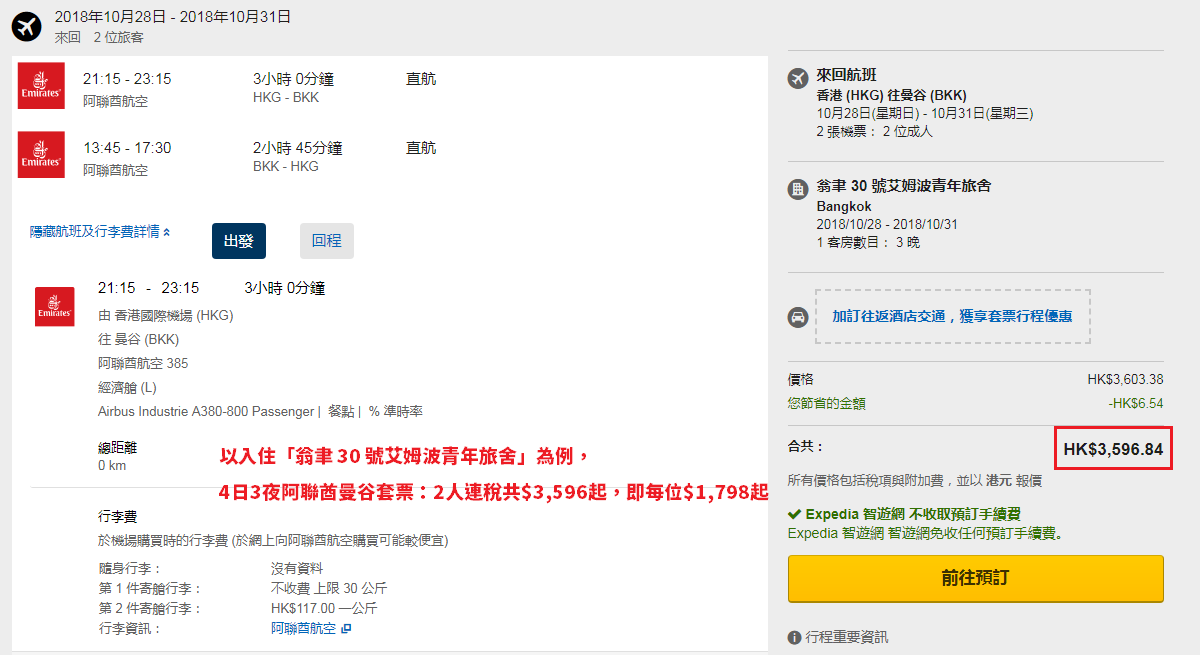Click the 2 張機票： 2 位成人 line

[x=875, y=131]
